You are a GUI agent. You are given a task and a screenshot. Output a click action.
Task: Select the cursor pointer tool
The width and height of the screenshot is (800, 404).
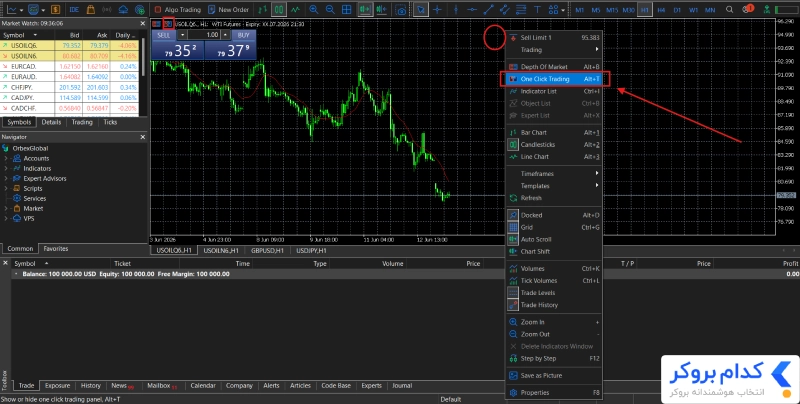pos(420,10)
